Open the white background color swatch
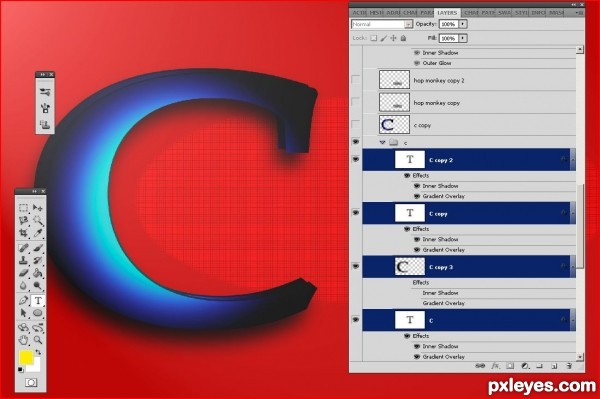This screenshot has width=600, height=399. pos(35,366)
